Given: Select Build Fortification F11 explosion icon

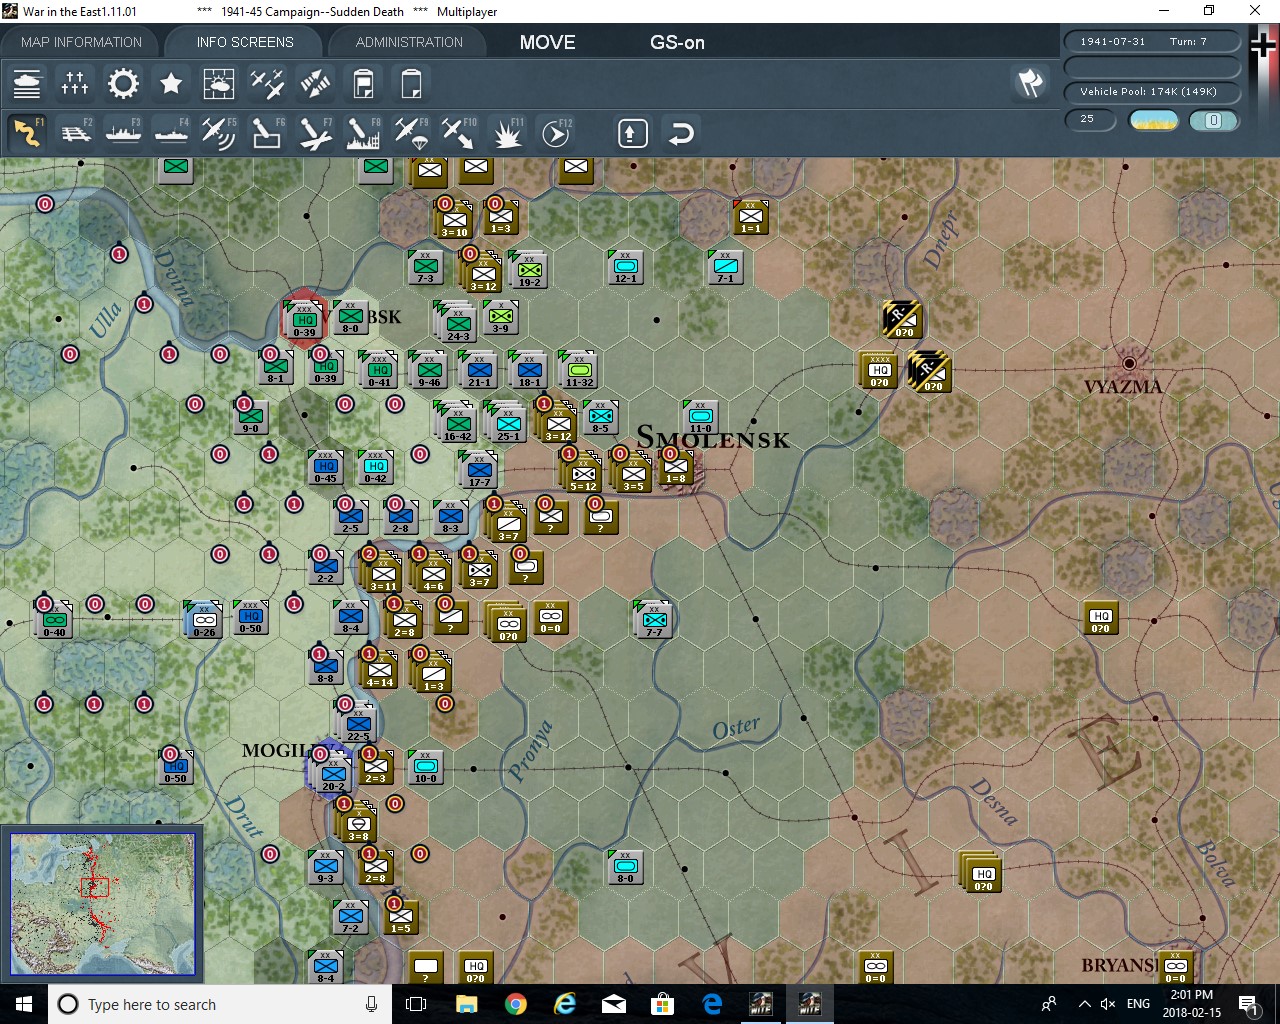Looking at the screenshot, I should coord(507,132).
